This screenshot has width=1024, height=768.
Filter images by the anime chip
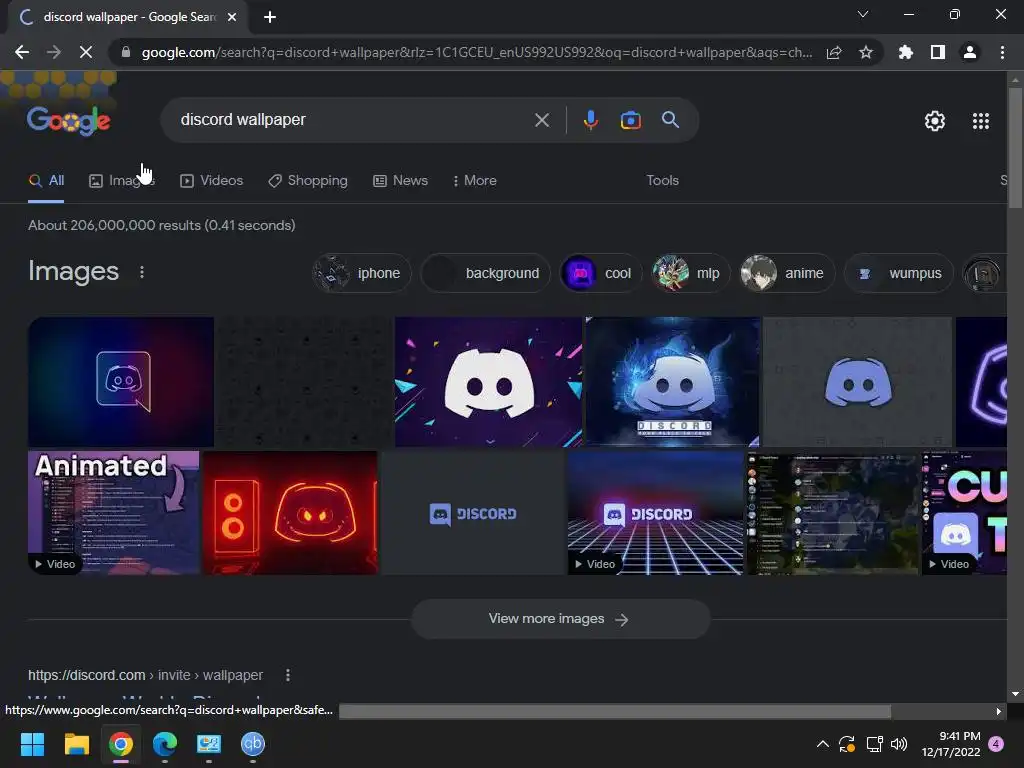click(787, 273)
